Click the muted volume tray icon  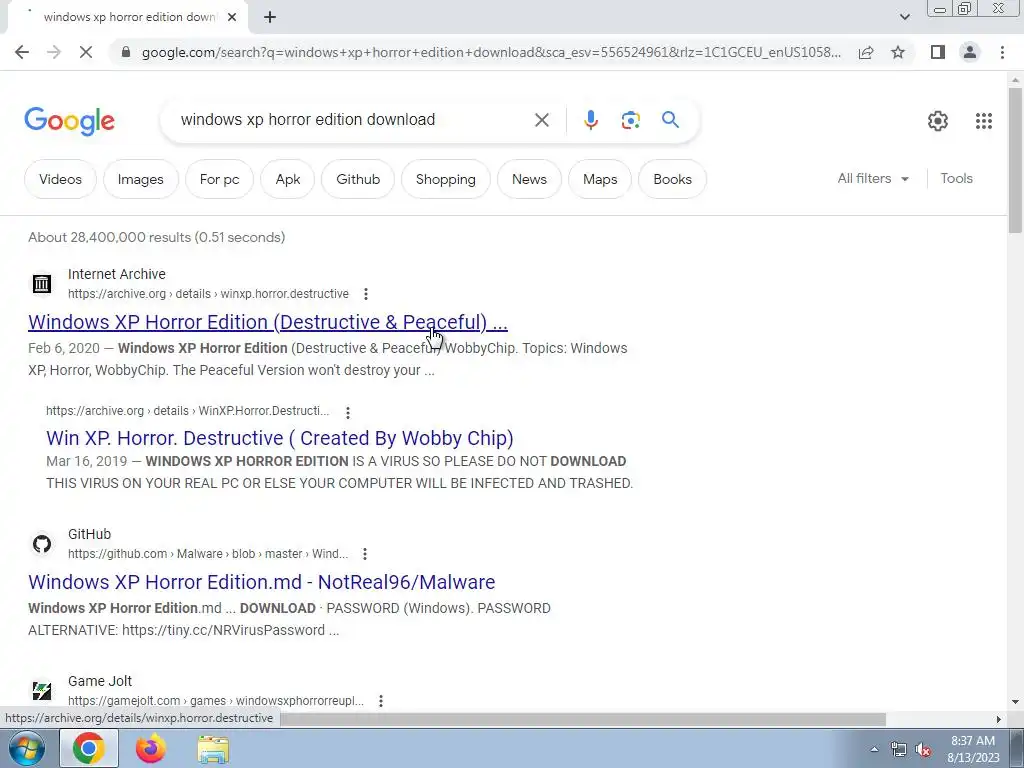coord(923,750)
